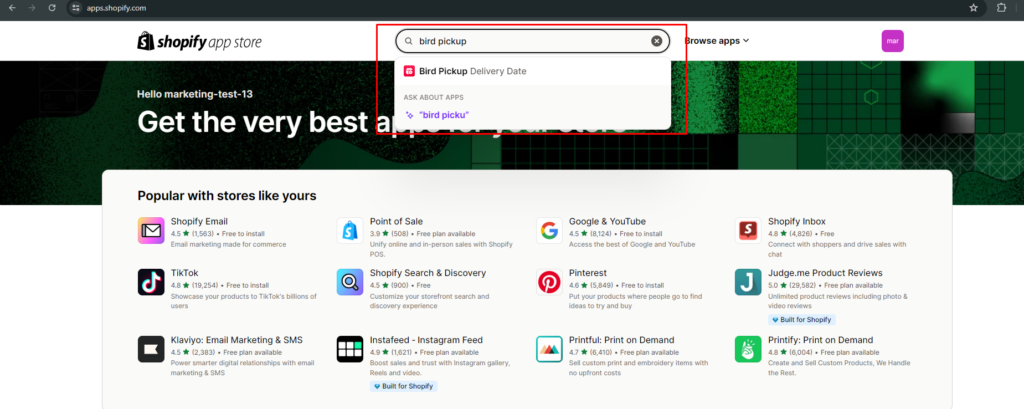
Task: Select Bird Pickup Delivery Date suggestion
Action: [x=532, y=71]
